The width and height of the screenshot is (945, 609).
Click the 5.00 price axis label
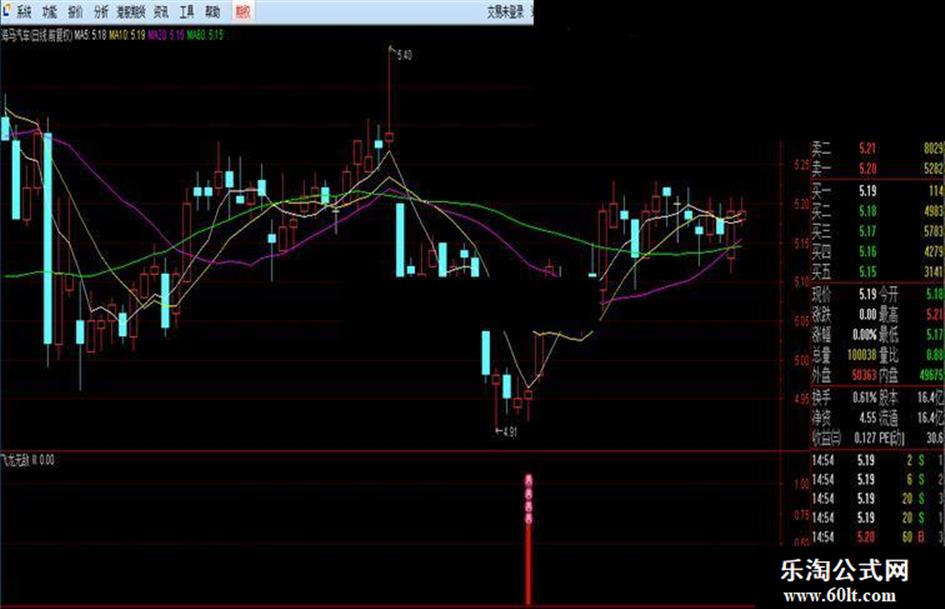click(802, 361)
